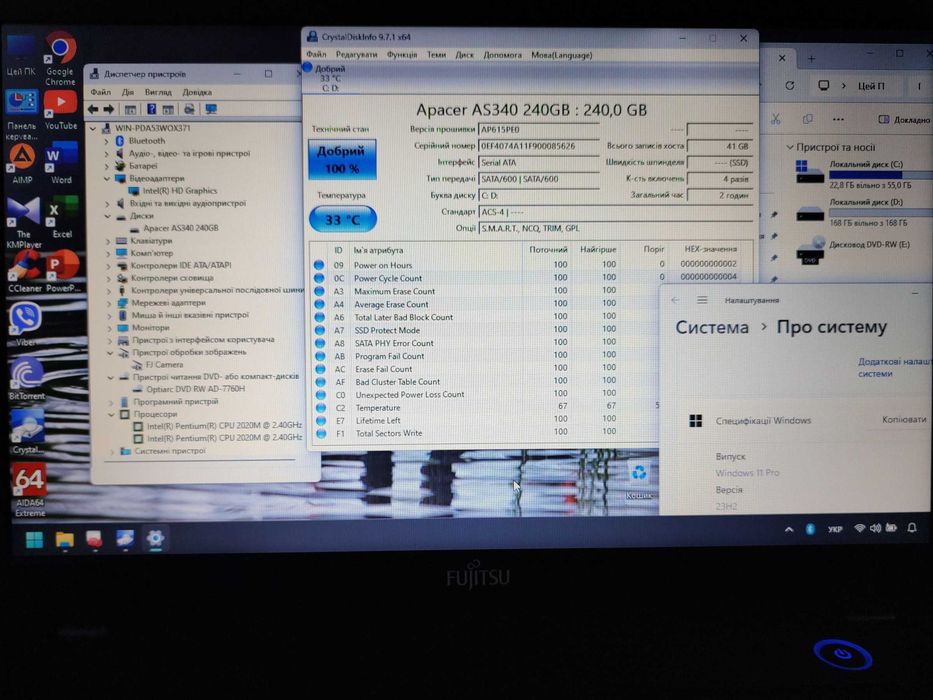
Task: Open Функція menu in CrystalDiskInfo
Action: [402, 55]
